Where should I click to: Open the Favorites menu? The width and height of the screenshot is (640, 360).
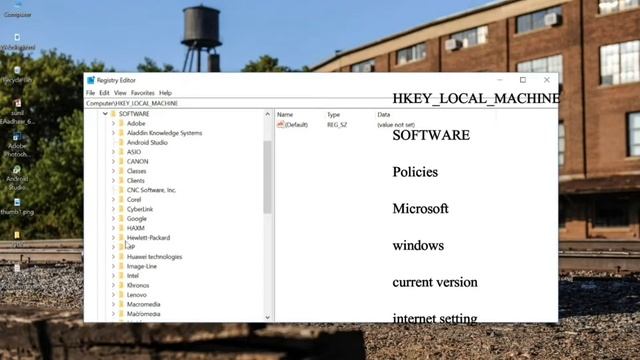click(x=142, y=93)
